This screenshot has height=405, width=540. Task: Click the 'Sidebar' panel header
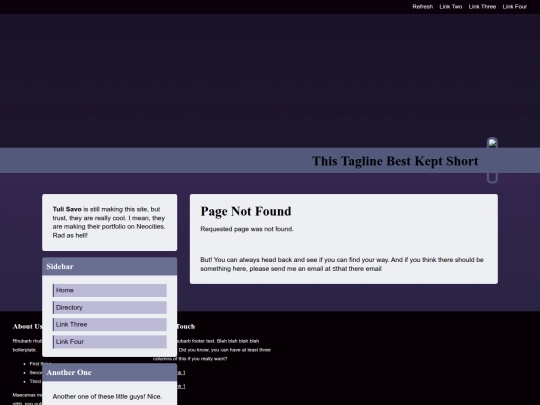tap(110, 266)
